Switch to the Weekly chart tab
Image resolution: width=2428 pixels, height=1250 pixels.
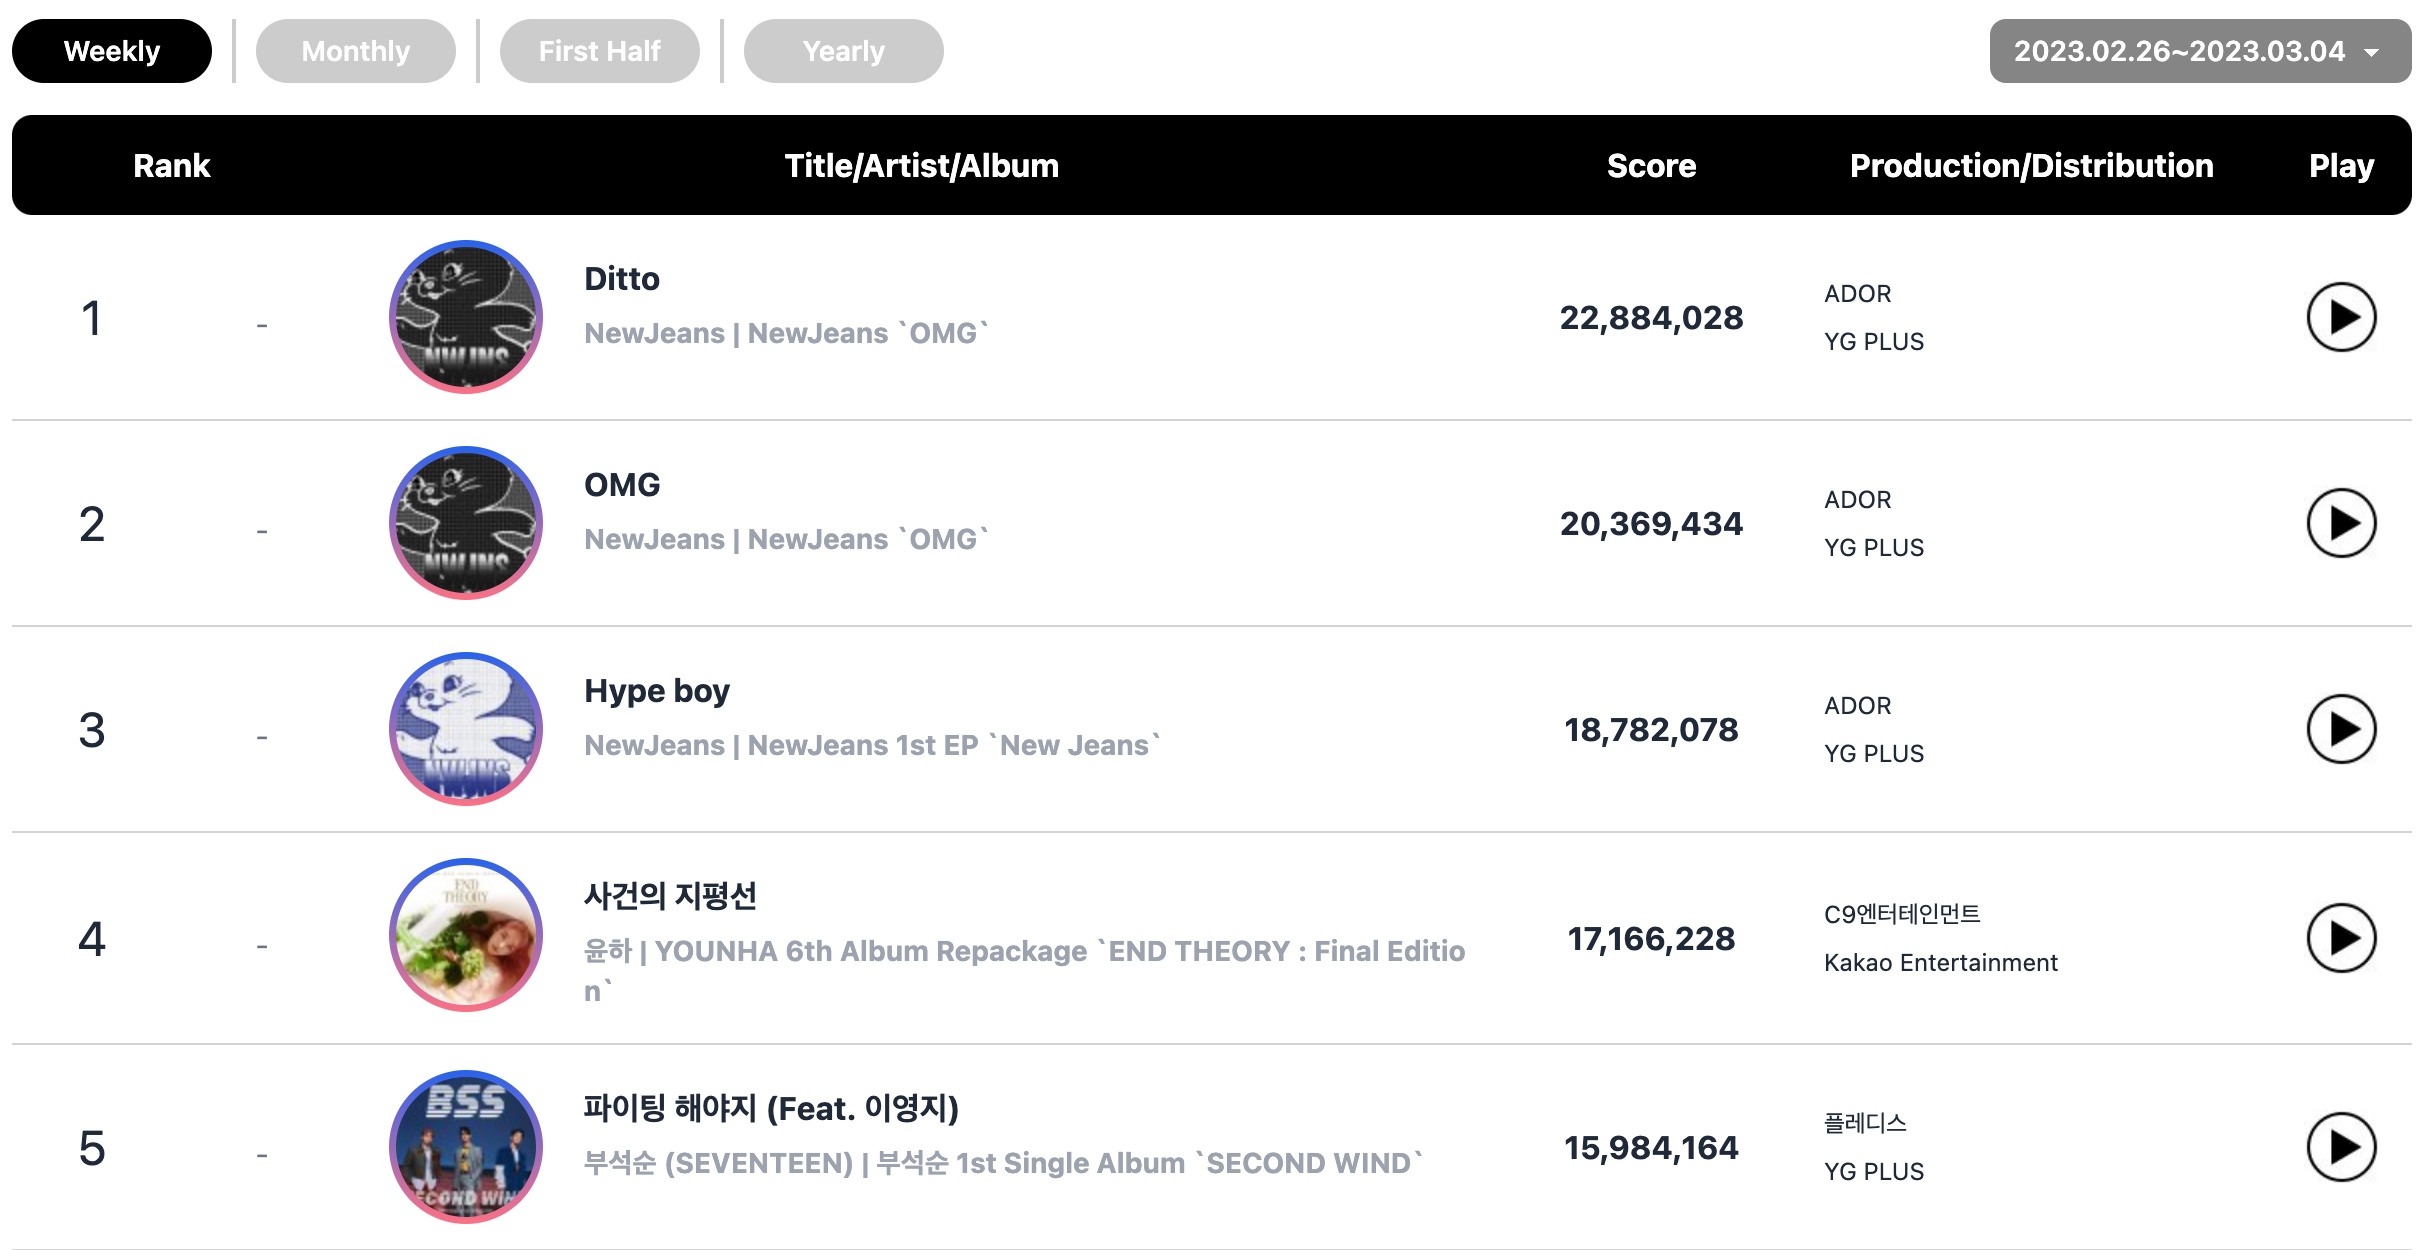112,51
